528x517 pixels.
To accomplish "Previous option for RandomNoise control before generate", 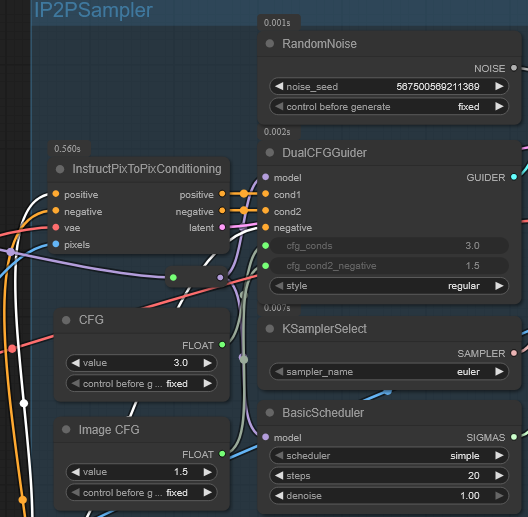I will (x=279, y=107).
